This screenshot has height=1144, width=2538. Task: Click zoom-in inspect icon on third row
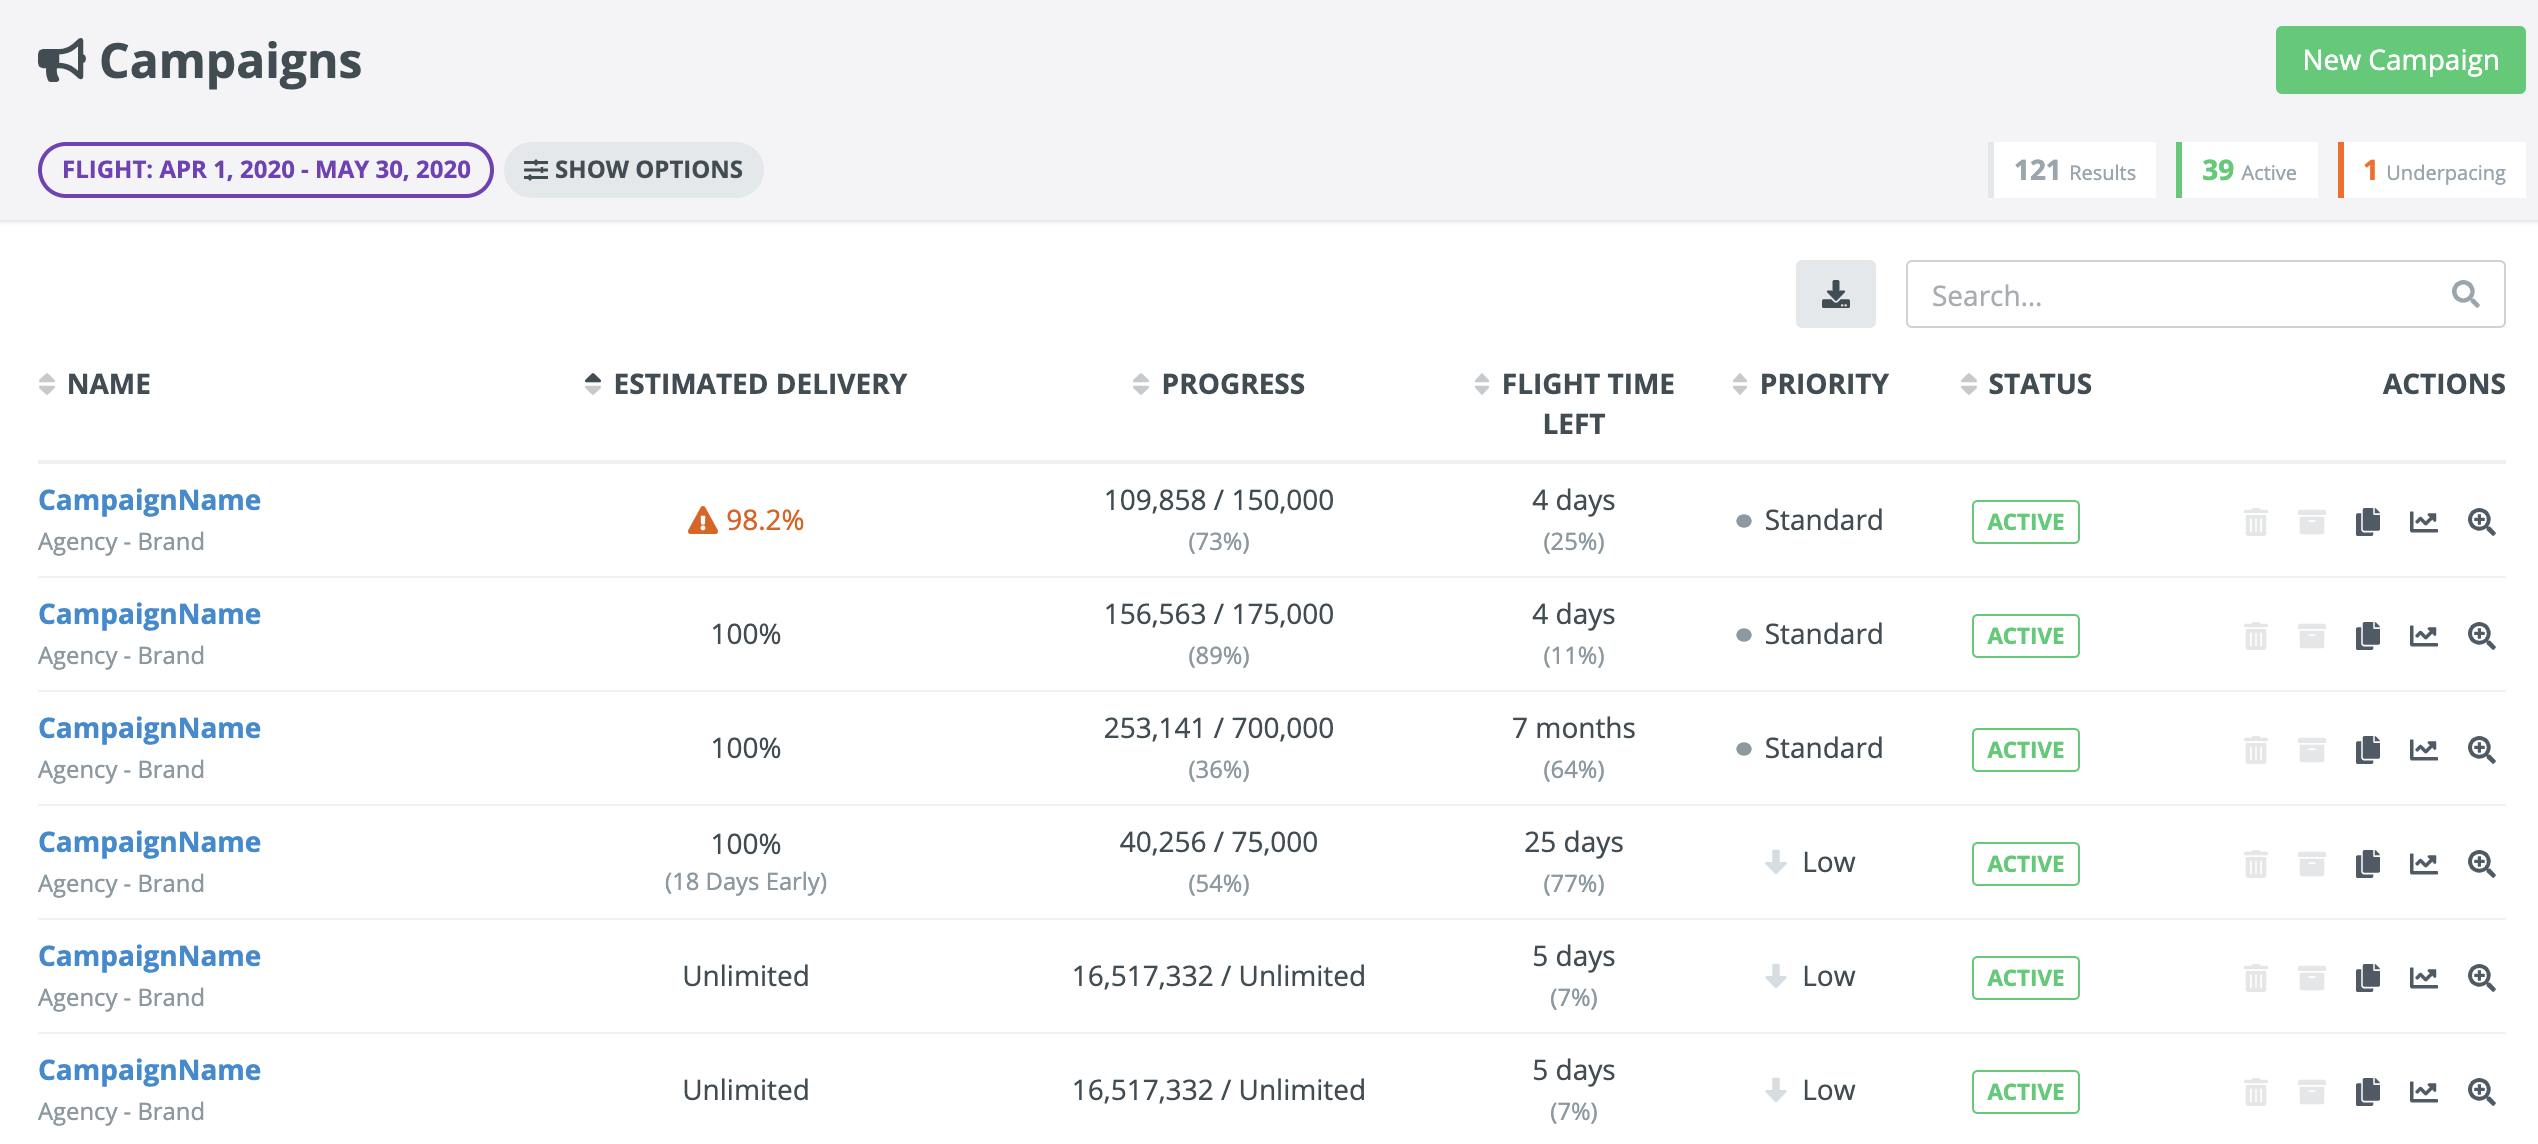click(x=2481, y=750)
